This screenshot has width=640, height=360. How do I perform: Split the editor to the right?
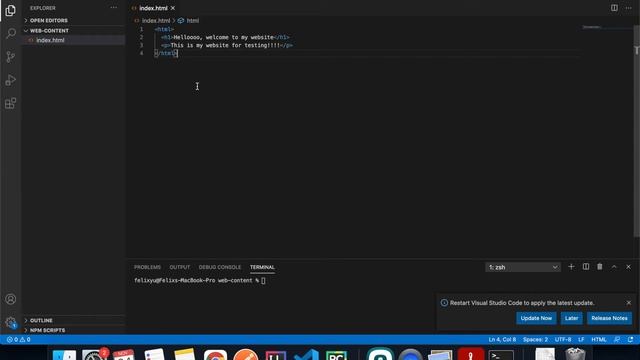click(x=614, y=8)
